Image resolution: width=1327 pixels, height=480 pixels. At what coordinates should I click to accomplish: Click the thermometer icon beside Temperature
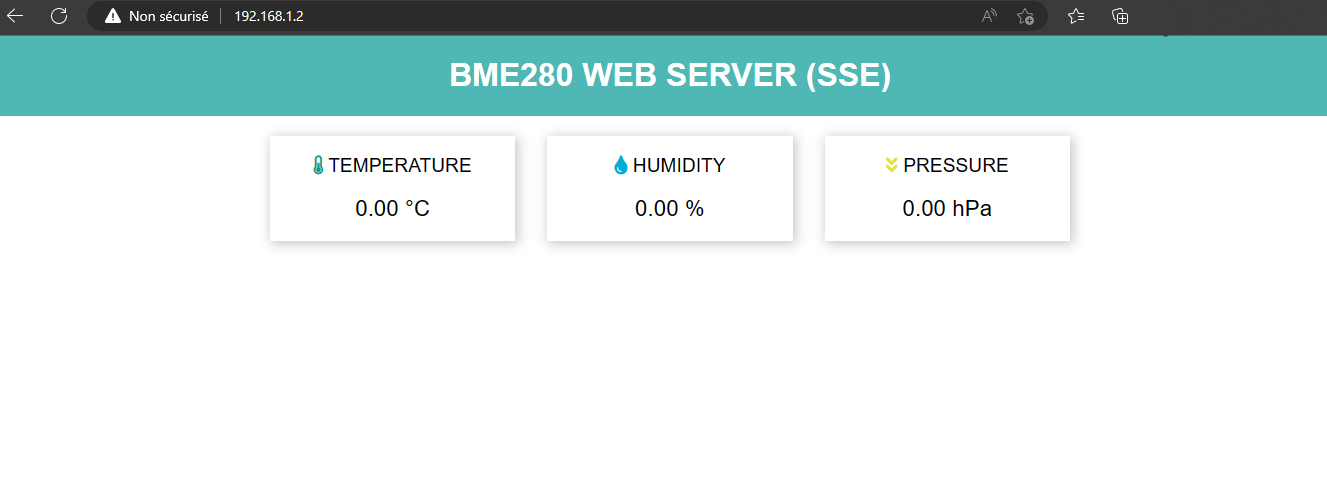[x=318, y=166]
